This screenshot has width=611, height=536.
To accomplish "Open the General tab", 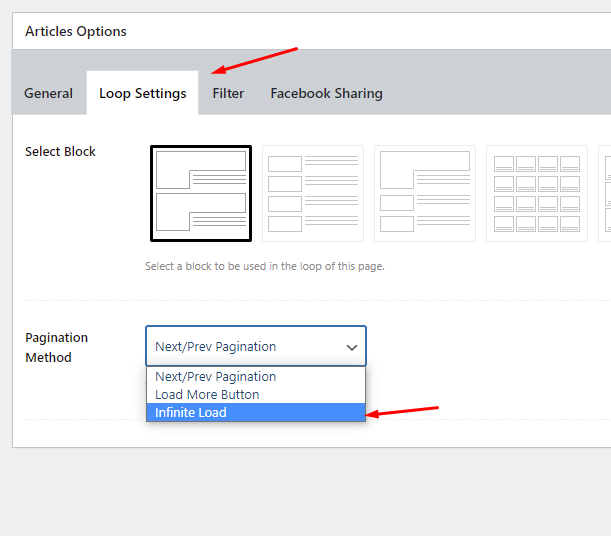I will click(48, 93).
